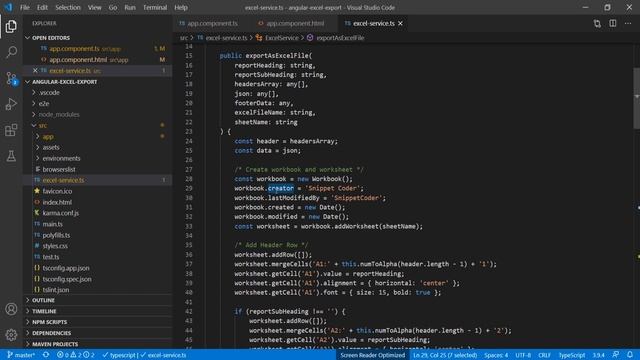Expand the app folder

pyautogui.click(x=48, y=137)
